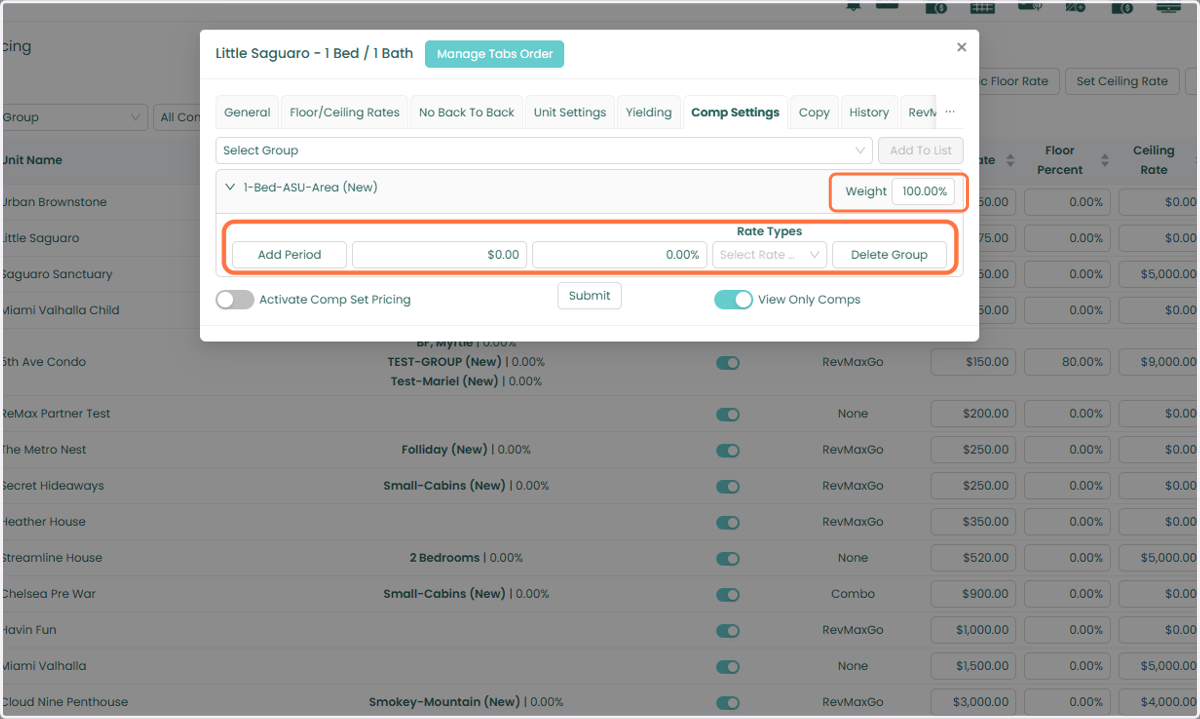Toggle the switch in Streamline House row
The height and width of the screenshot is (719, 1200).
pos(728,558)
